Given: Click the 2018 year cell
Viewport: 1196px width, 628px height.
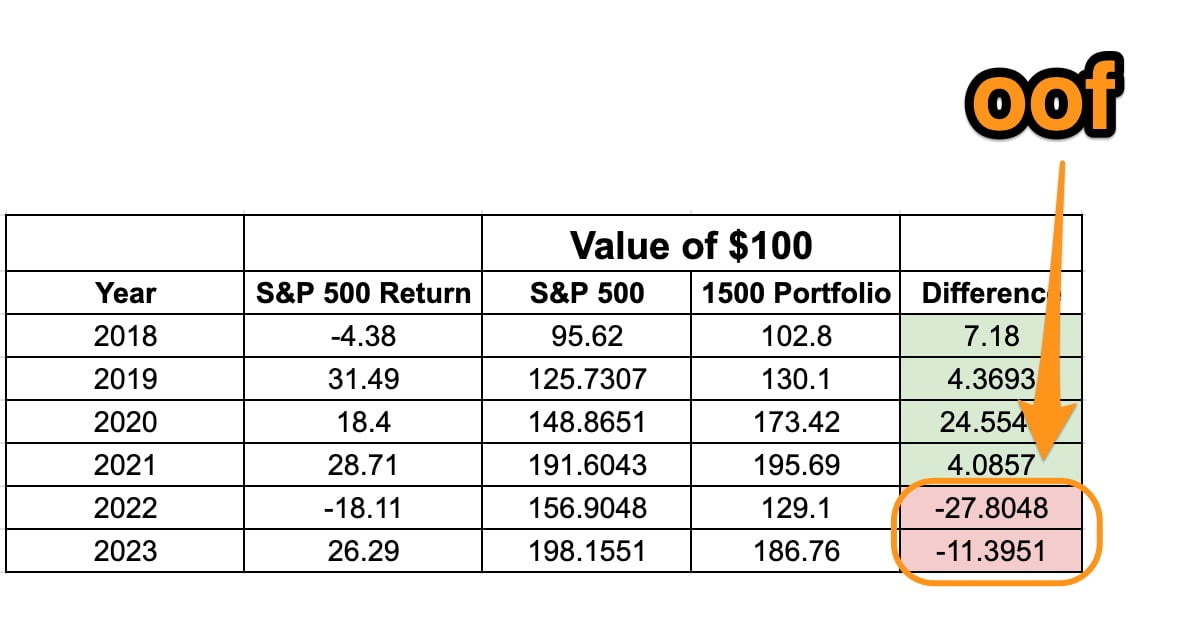Looking at the screenshot, I should click(x=125, y=336).
